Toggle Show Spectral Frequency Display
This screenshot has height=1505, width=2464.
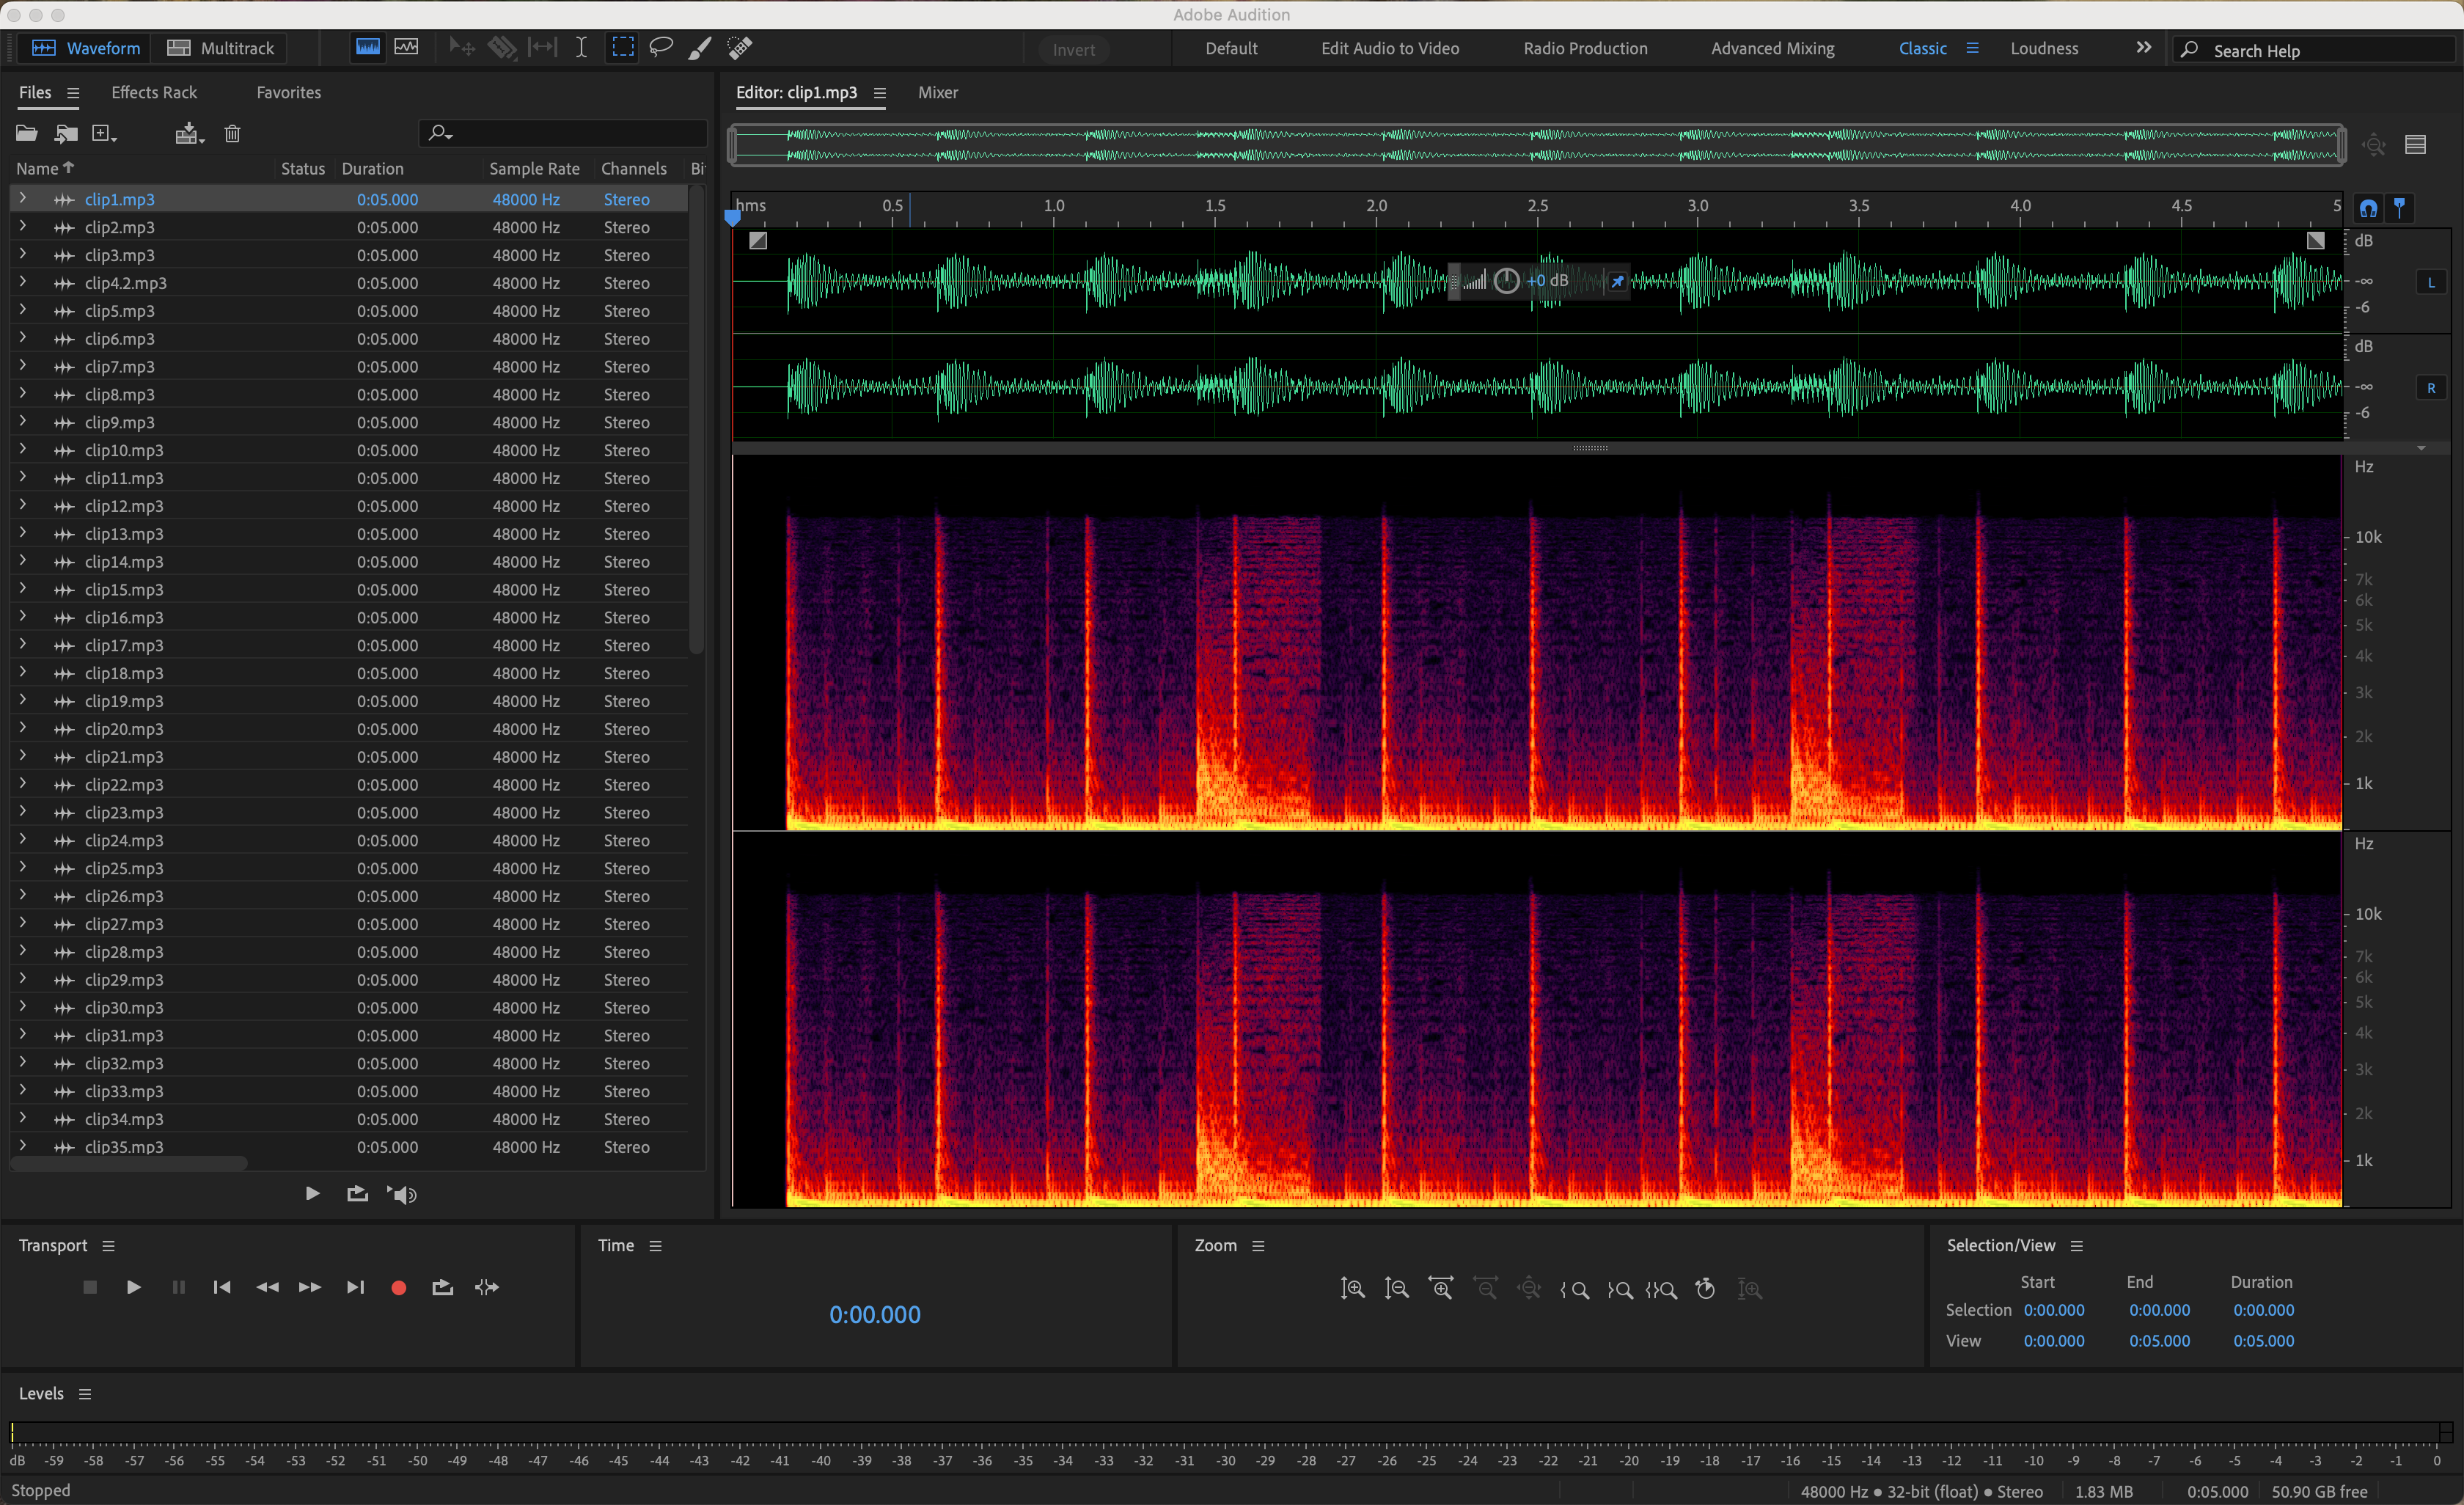[x=368, y=47]
